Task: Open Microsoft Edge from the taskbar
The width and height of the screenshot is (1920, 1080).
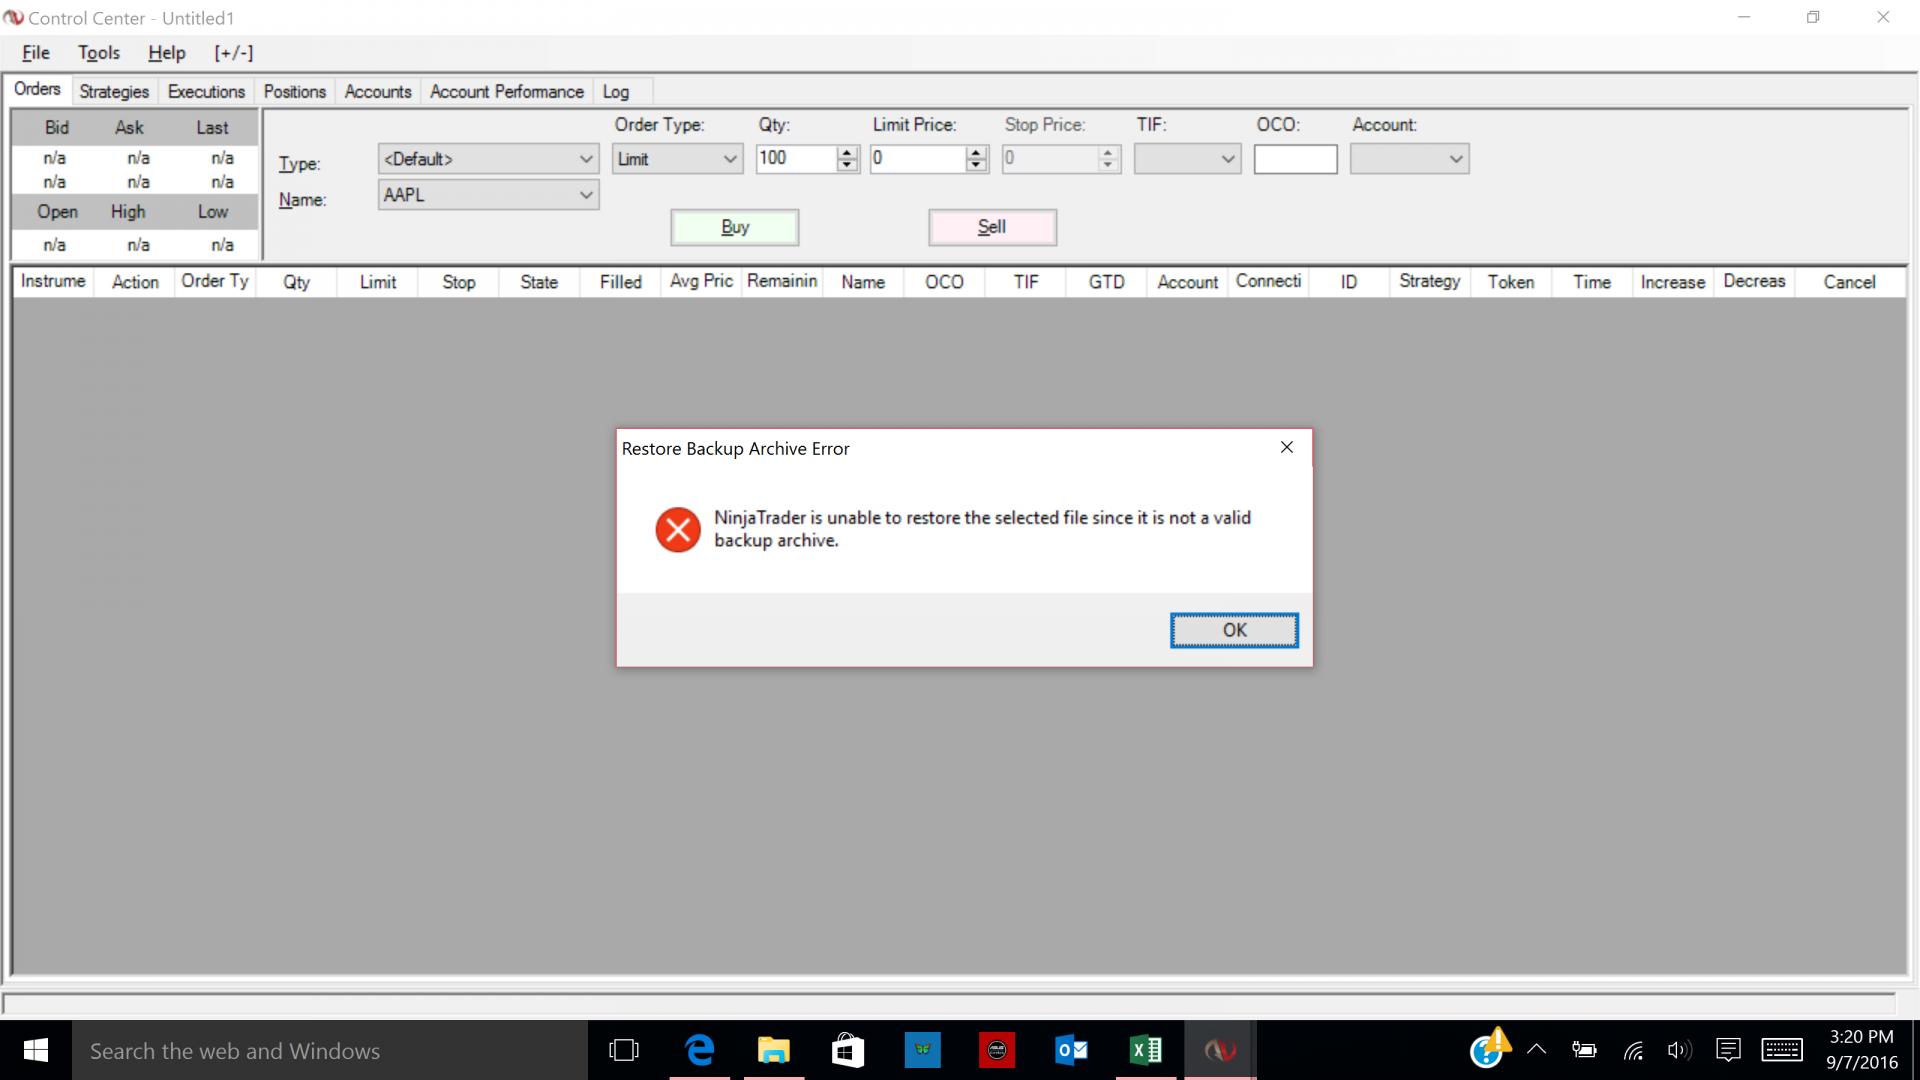Action: 699,1050
